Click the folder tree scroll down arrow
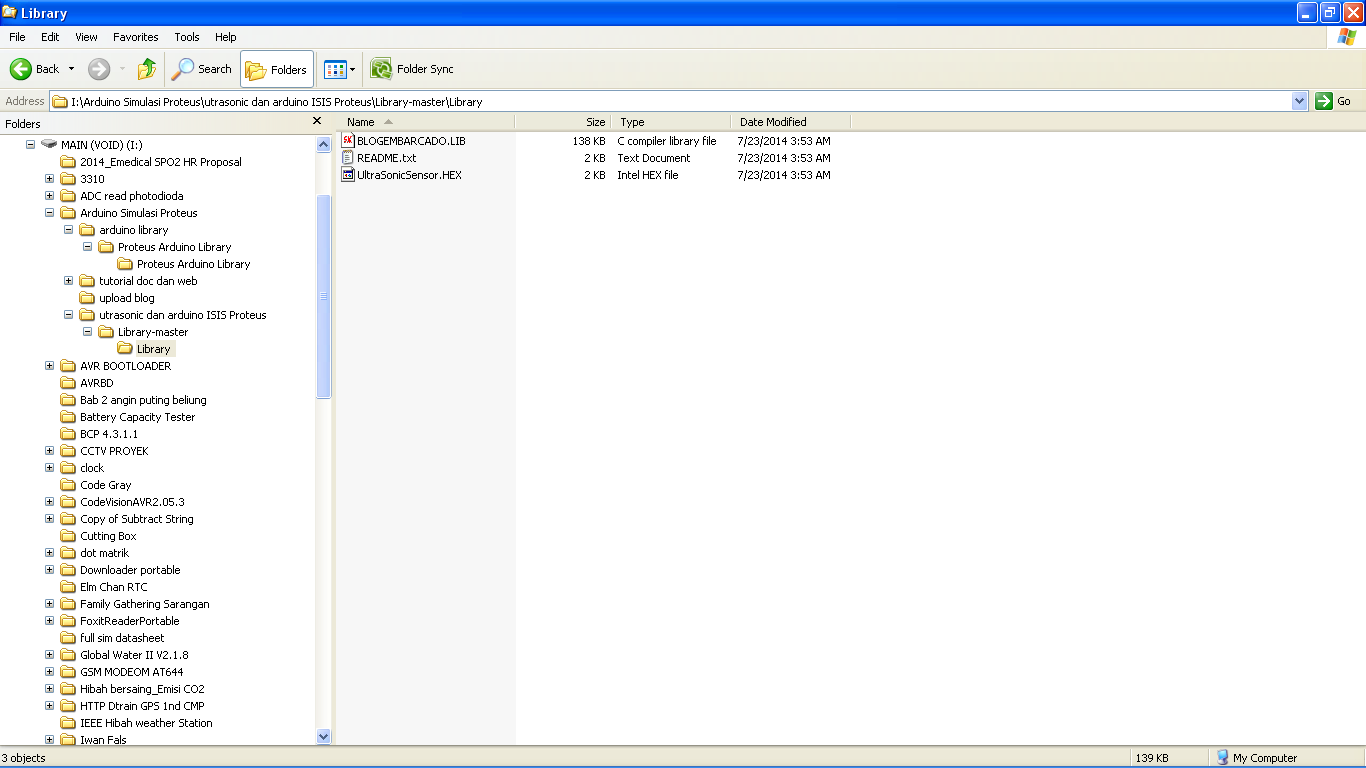 [x=323, y=736]
